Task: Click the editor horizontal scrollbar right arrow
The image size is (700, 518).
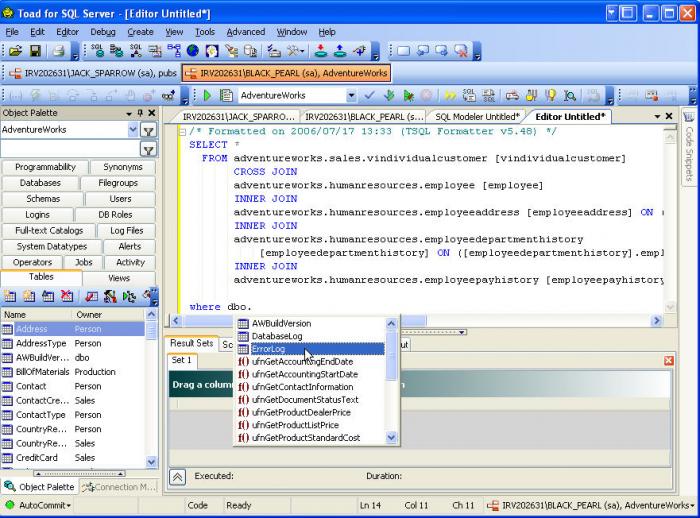Action: click(657, 321)
